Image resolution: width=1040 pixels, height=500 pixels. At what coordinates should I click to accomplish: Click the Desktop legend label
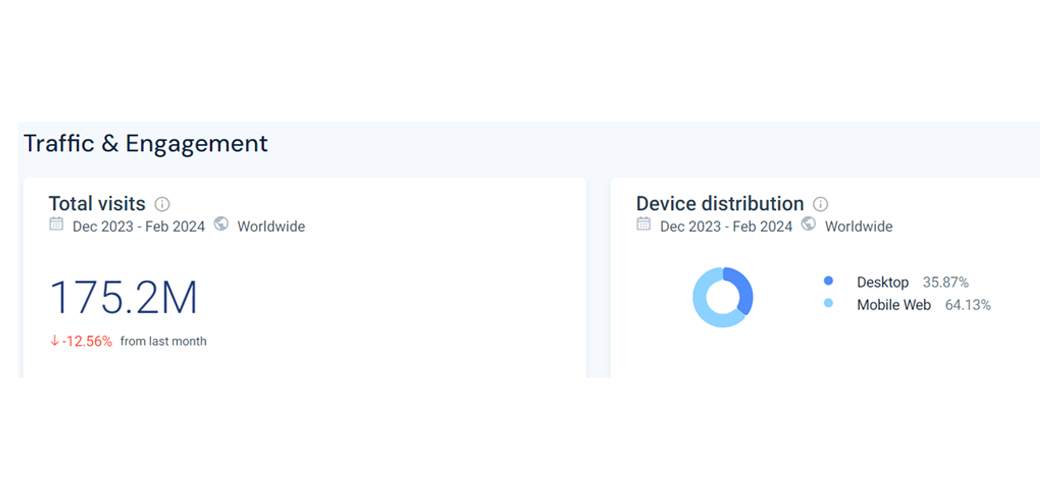pos(882,282)
